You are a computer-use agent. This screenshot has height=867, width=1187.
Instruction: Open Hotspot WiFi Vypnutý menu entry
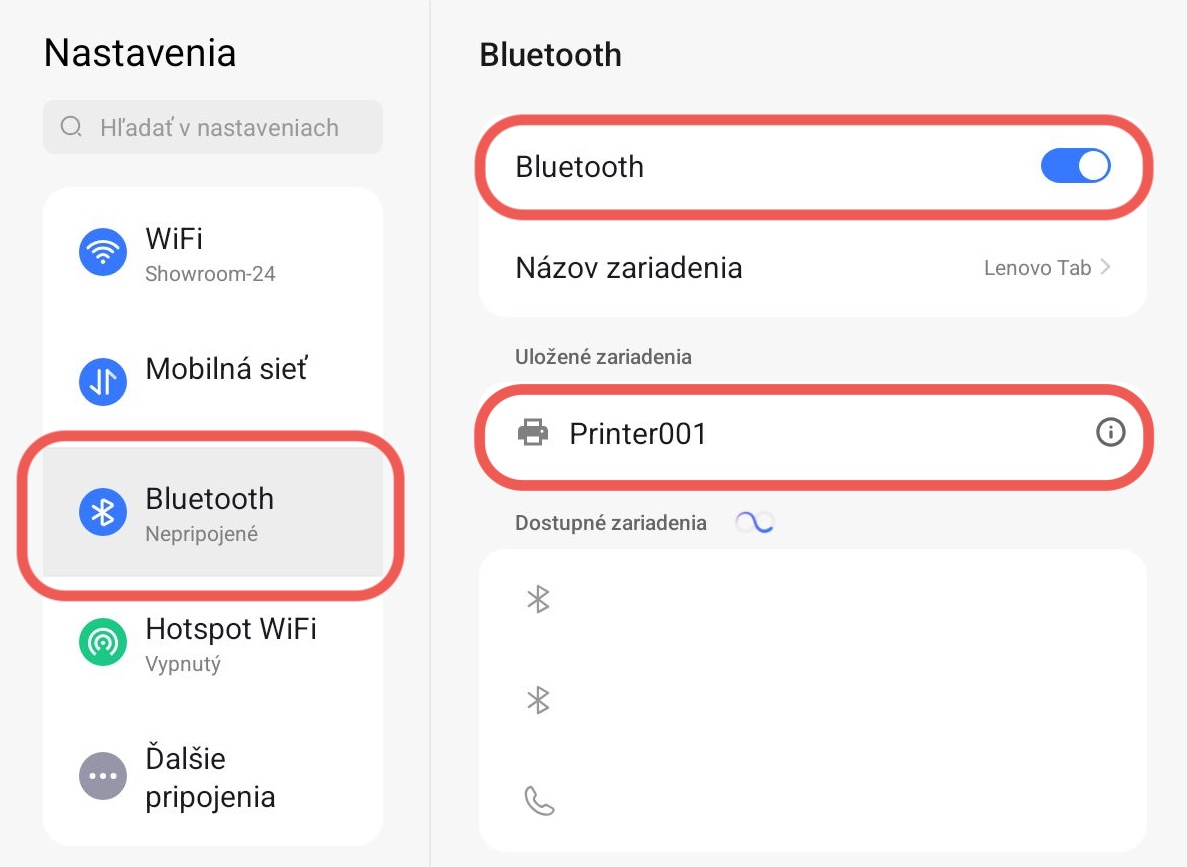(230, 643)
